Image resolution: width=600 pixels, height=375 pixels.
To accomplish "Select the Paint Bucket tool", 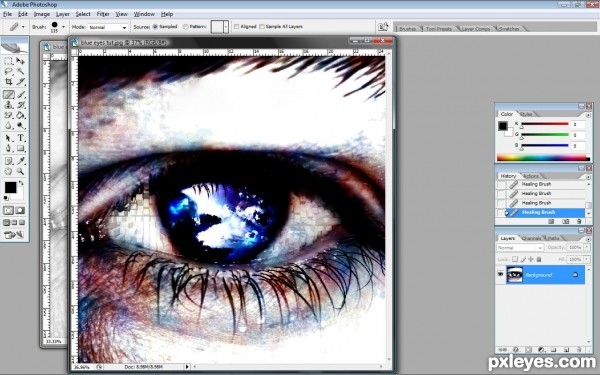I will tap(20, 115).
